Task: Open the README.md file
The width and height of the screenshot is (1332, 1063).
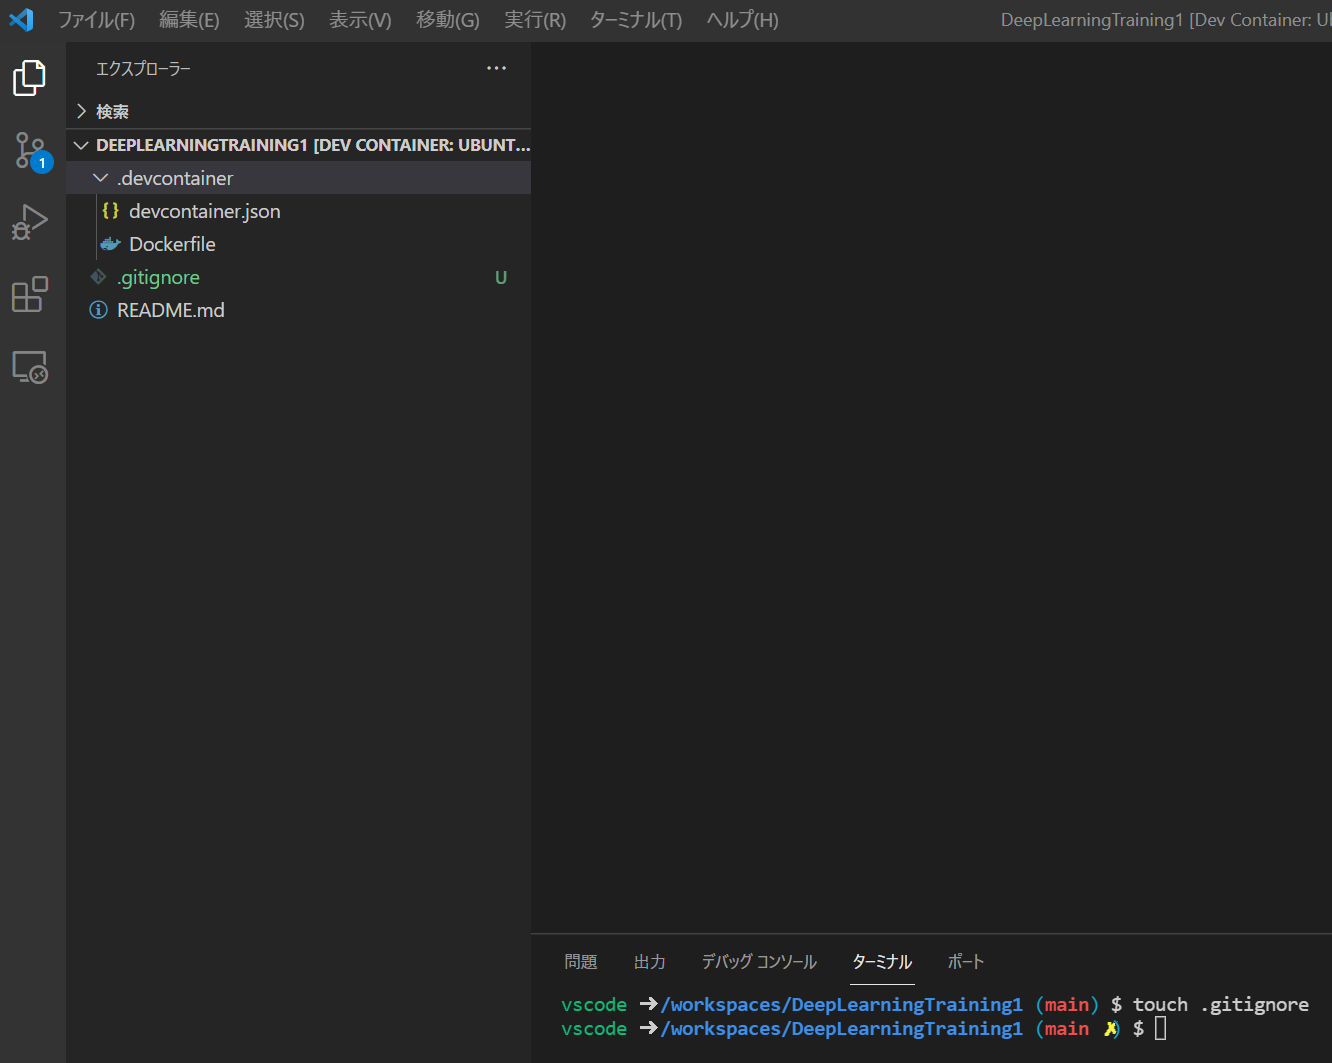Action: [x=170, y=310]
